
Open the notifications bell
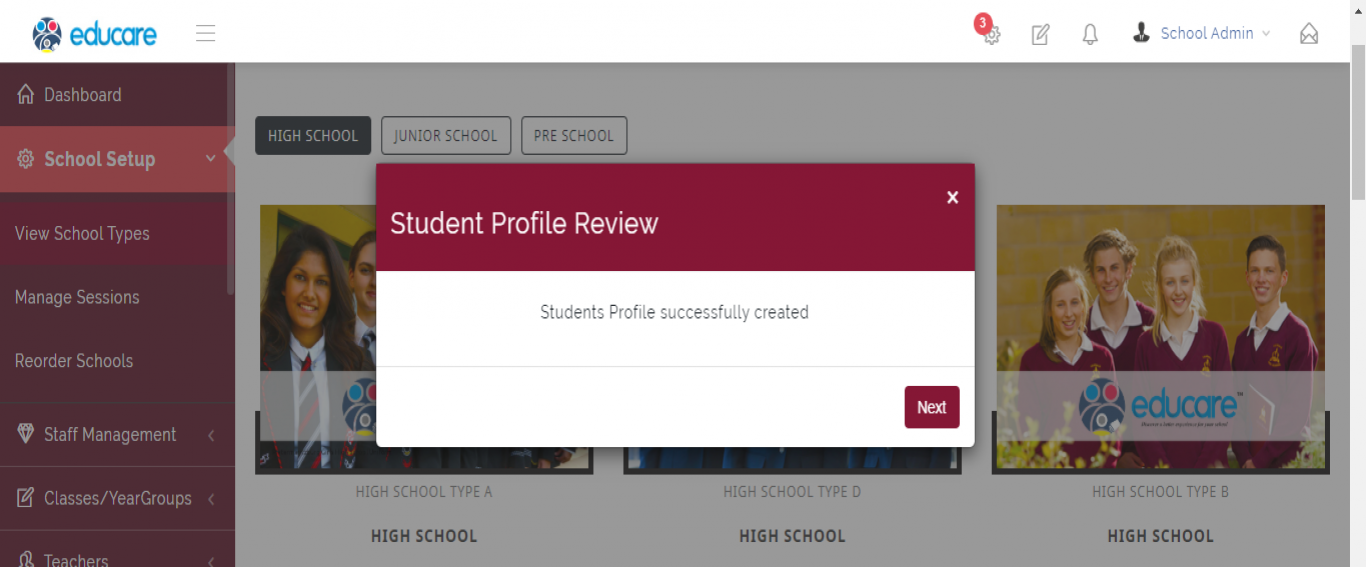1090,34
